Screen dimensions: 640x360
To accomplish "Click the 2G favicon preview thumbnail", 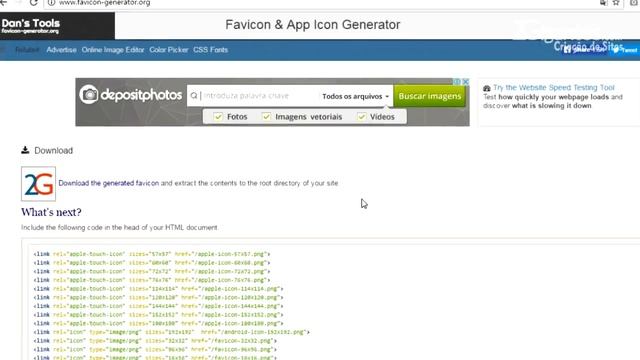I will [x=38, y=184].
